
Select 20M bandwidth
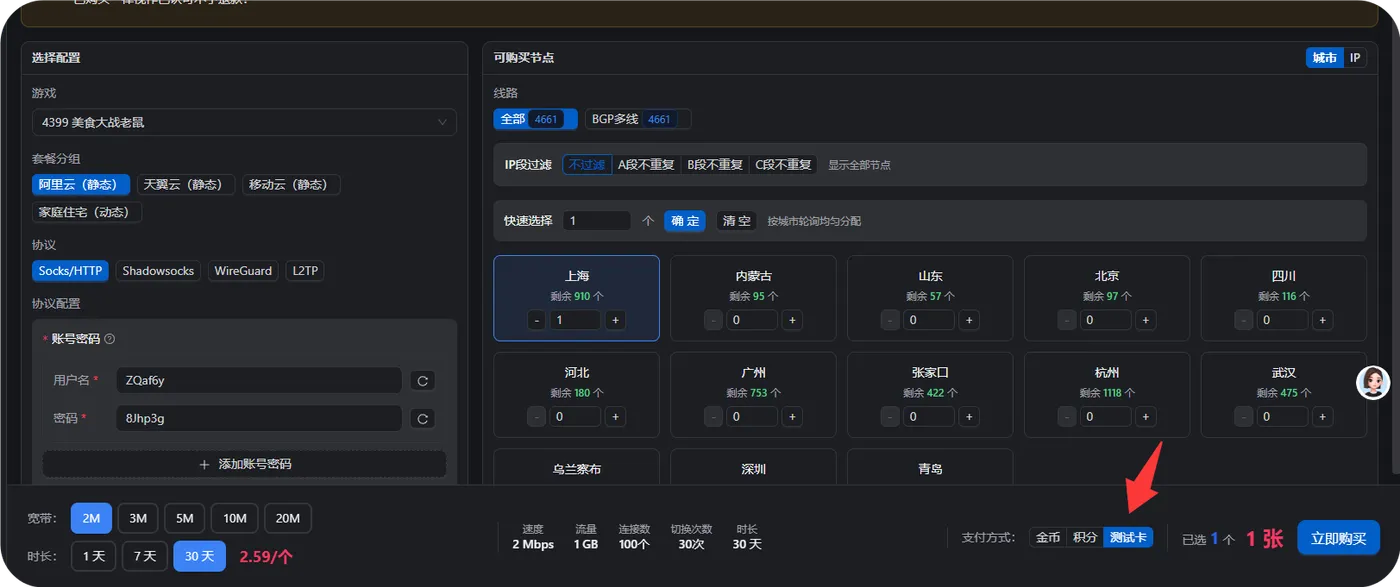click(288, 518)
